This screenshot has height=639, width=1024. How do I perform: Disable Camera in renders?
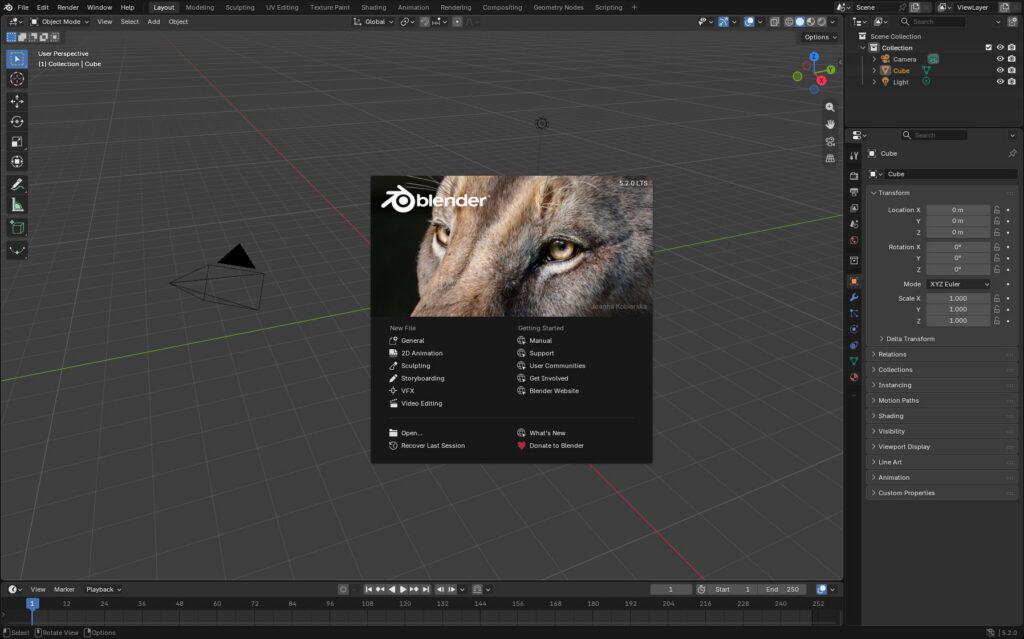tap(1012, 59)
